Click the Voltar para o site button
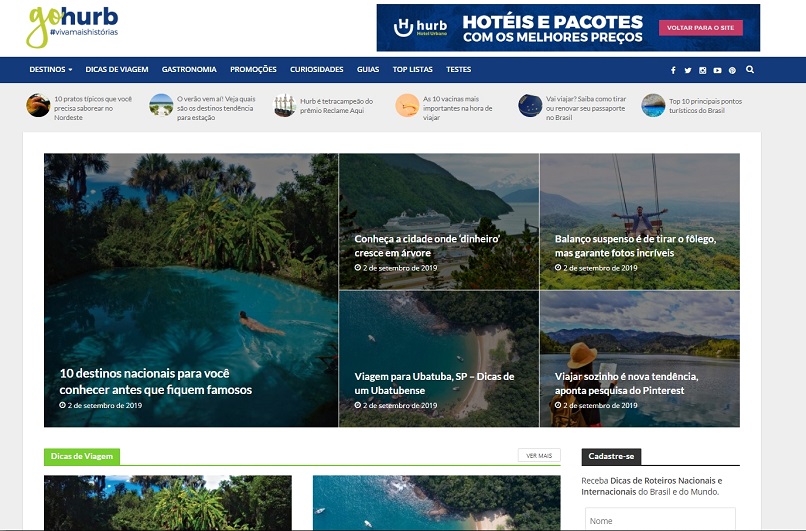 pyautogui.click(x=701, y=28)
